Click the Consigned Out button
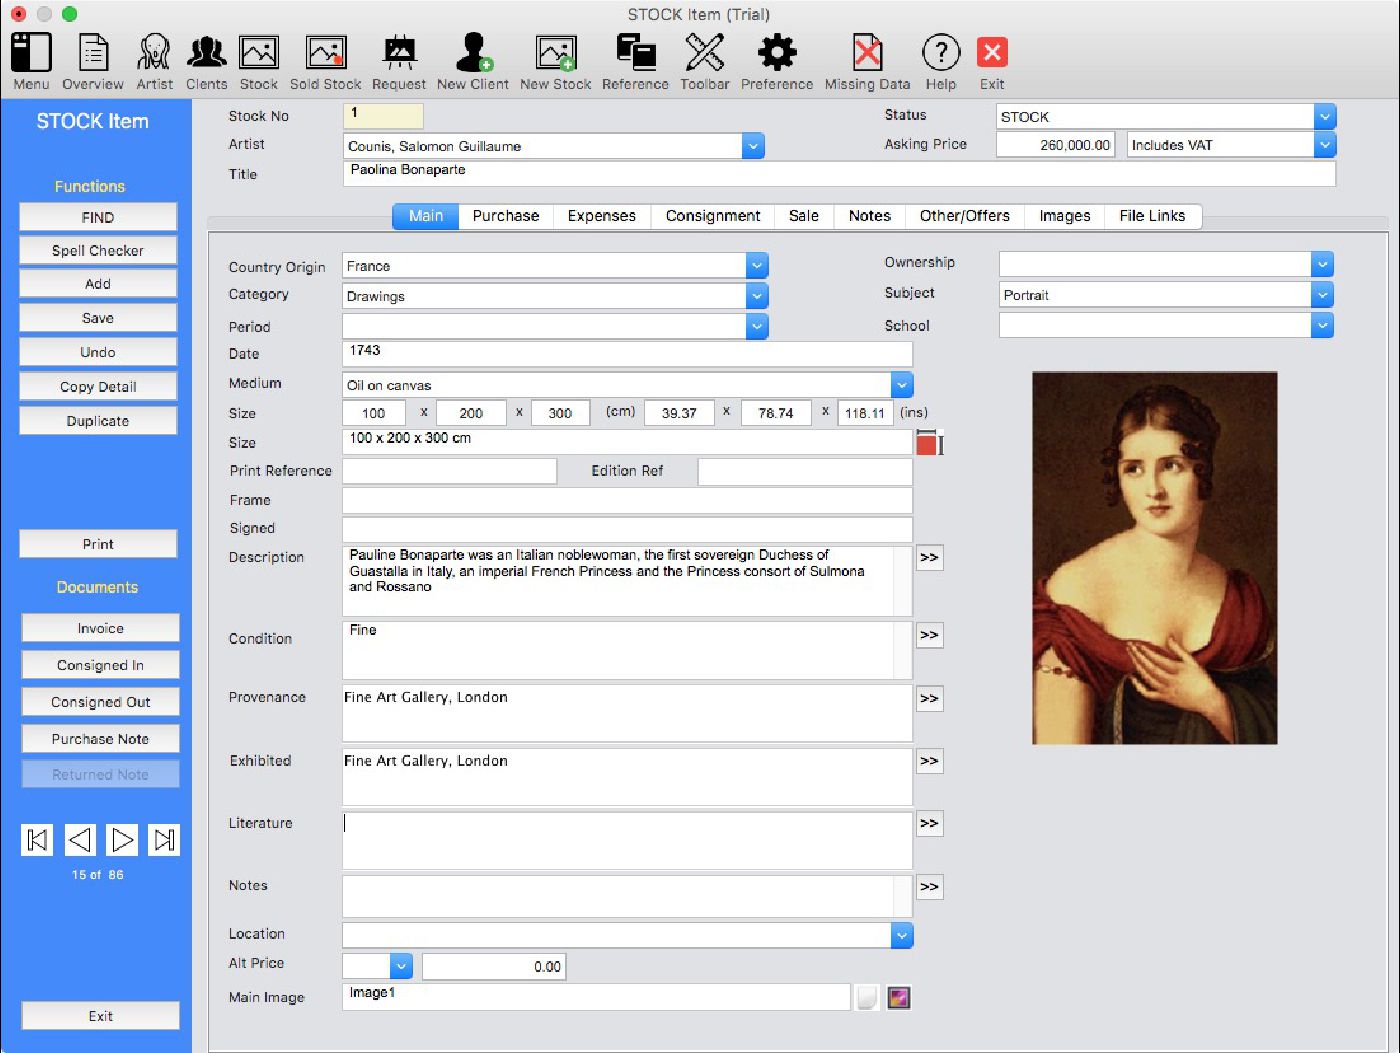1400x1053 pixels. [101, 702]
